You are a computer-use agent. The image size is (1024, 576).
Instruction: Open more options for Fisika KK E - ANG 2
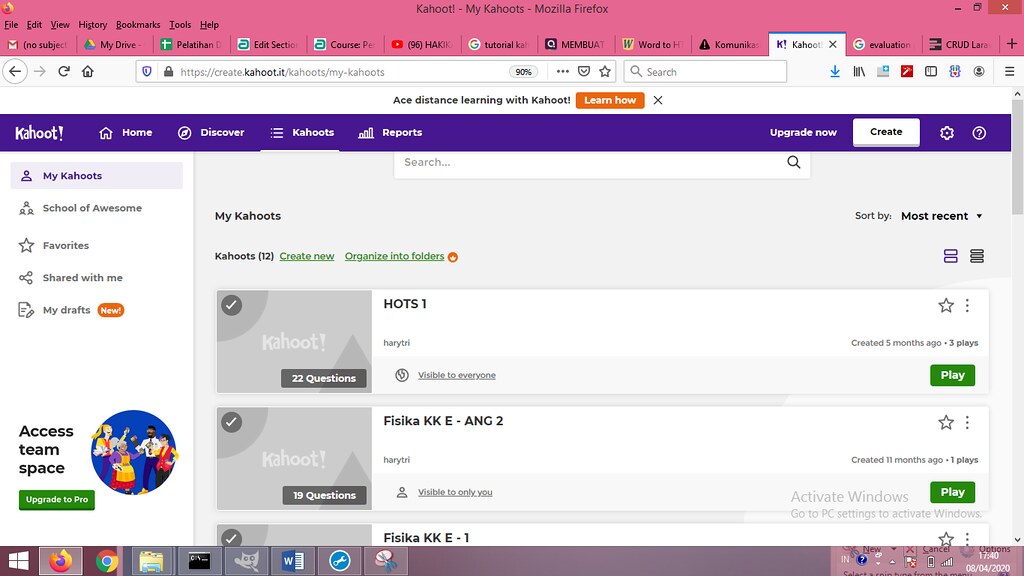point(967,423)
